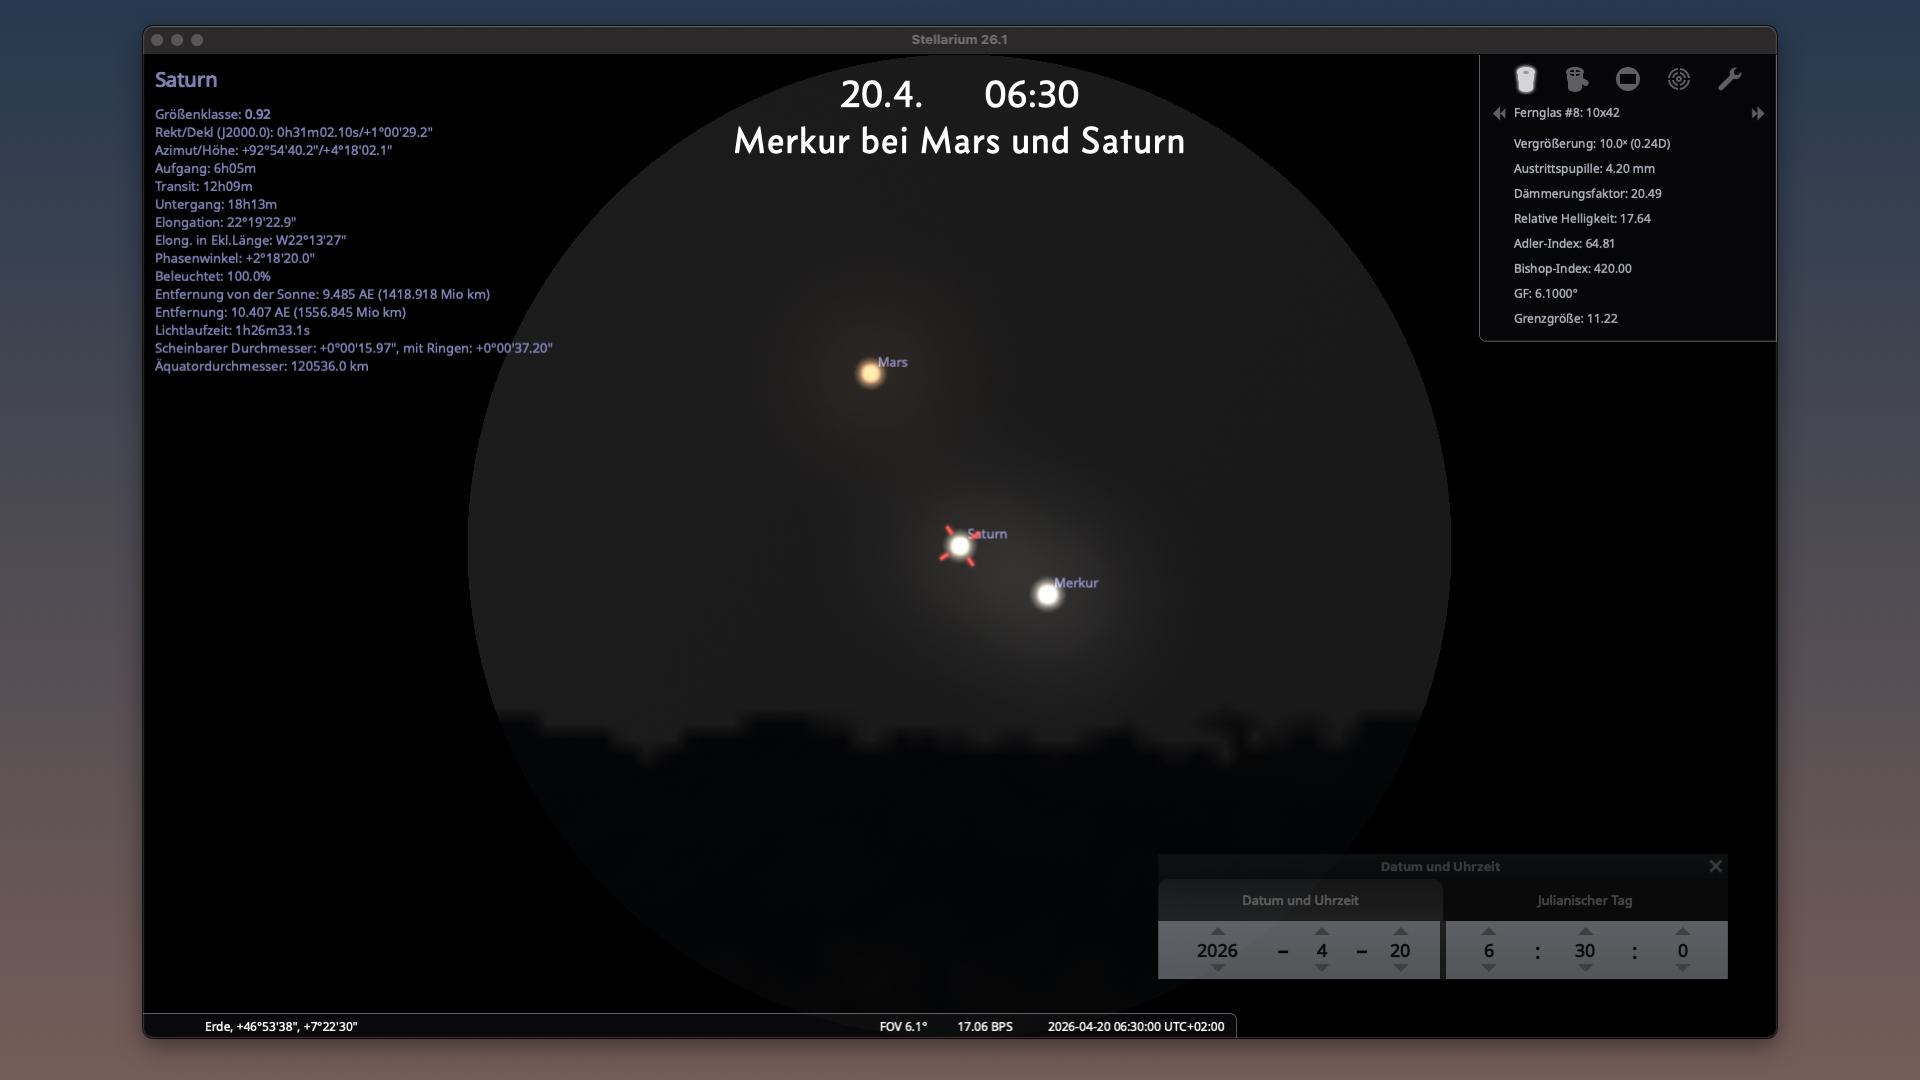Screen dimensions: 1920x1080
Task: Select the Datum und Uhrzeit tab
Action: point(1300,900)
